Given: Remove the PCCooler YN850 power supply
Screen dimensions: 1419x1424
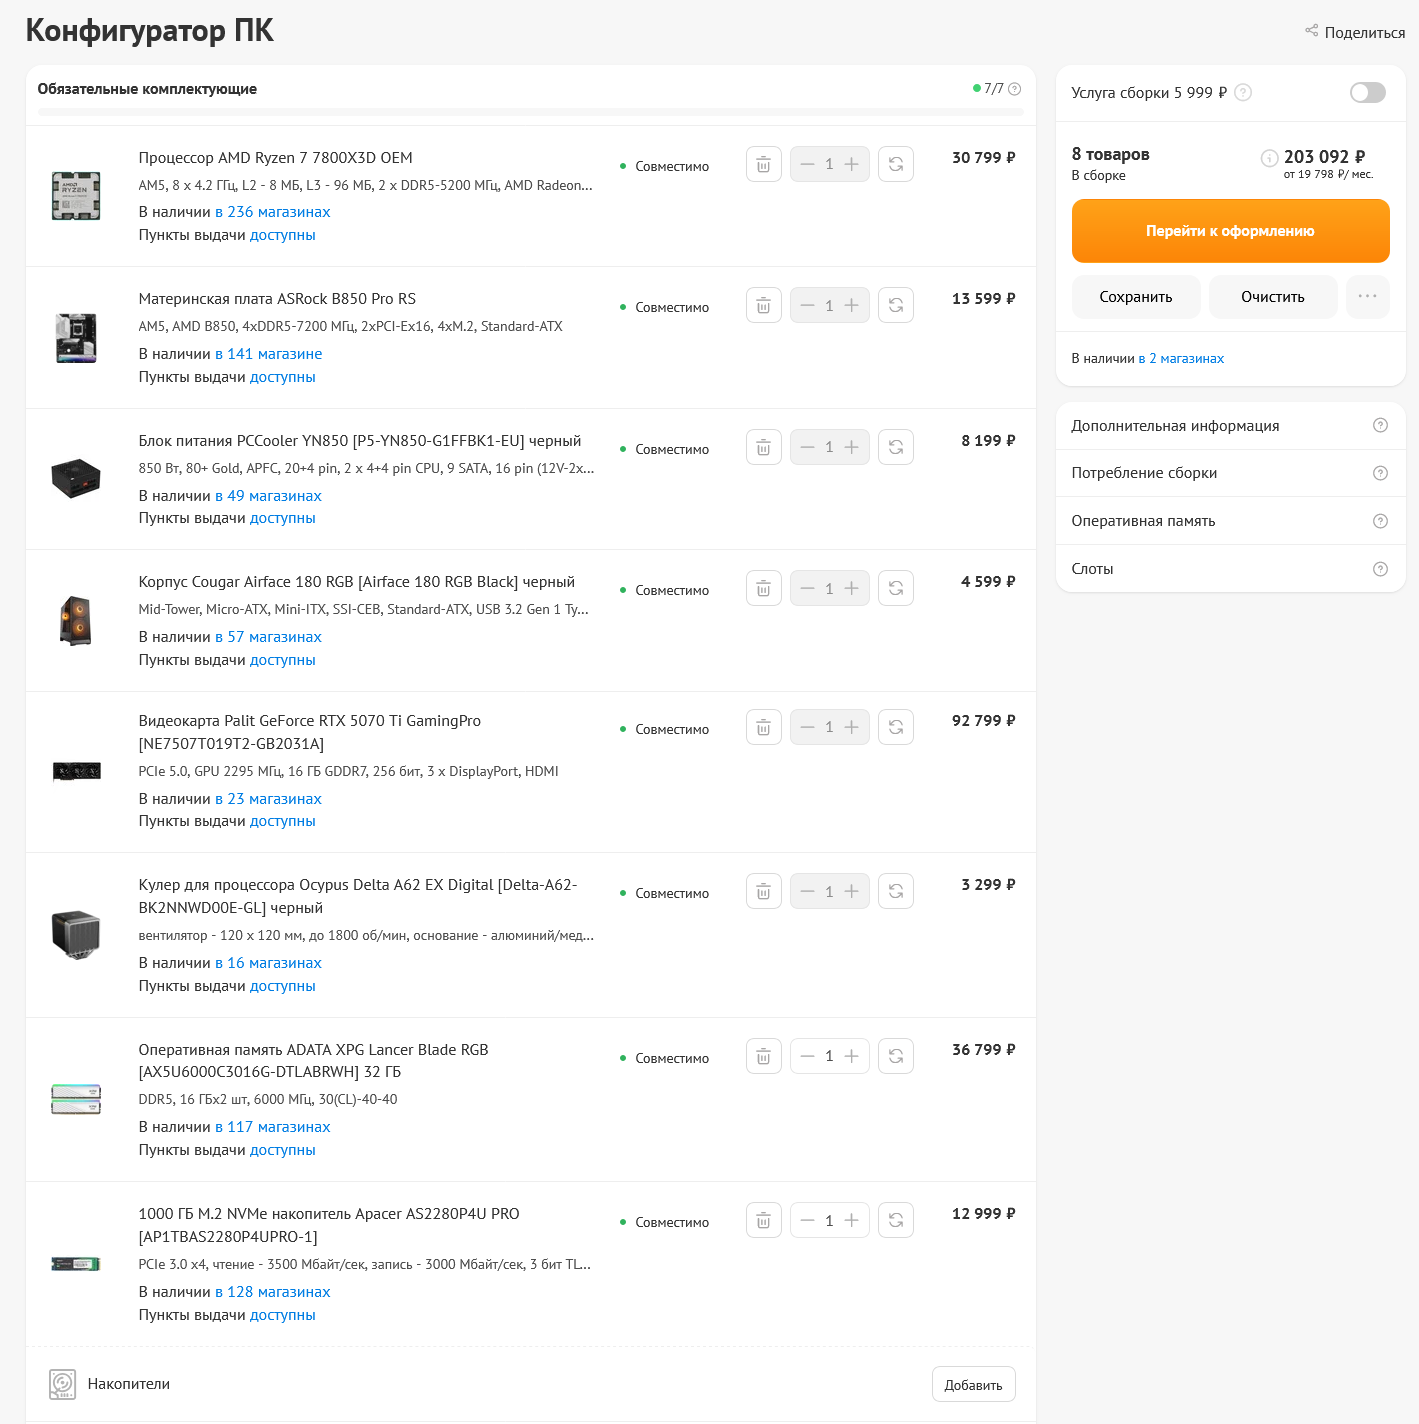Looking at the screenshot, I should tap(763, 447).
